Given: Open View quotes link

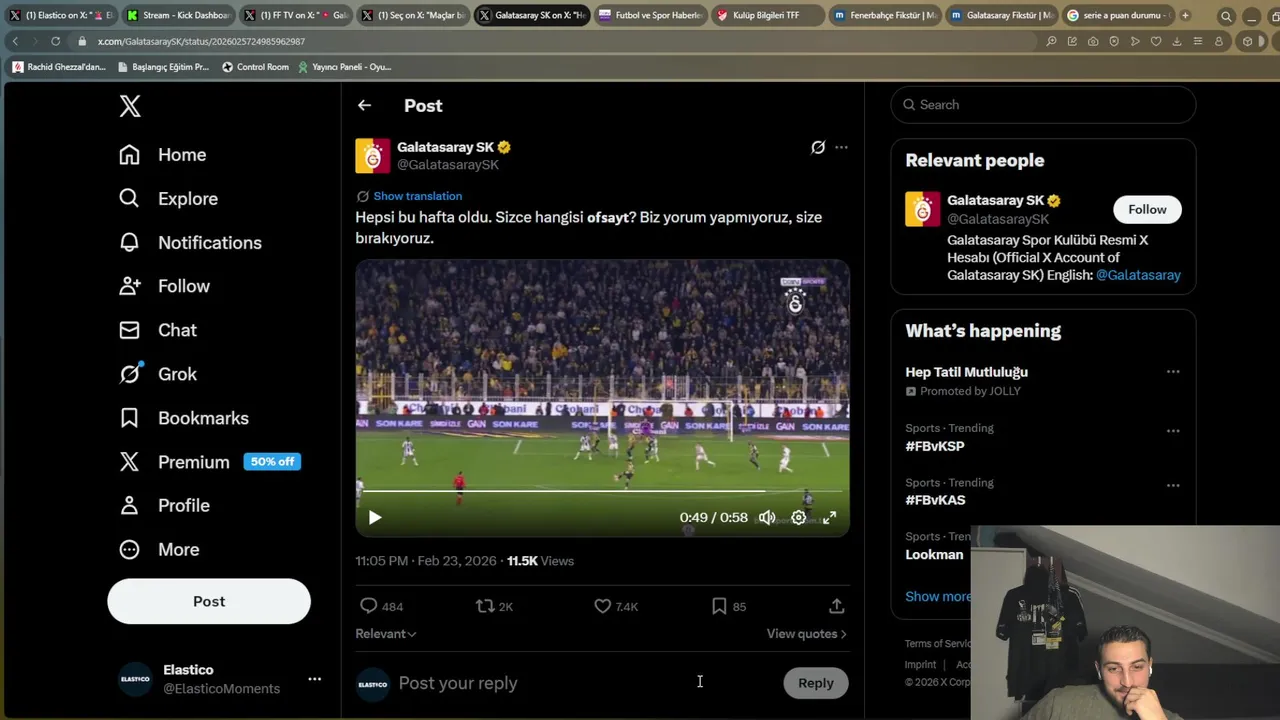Looking at the screenshot, I should (806, 634).
